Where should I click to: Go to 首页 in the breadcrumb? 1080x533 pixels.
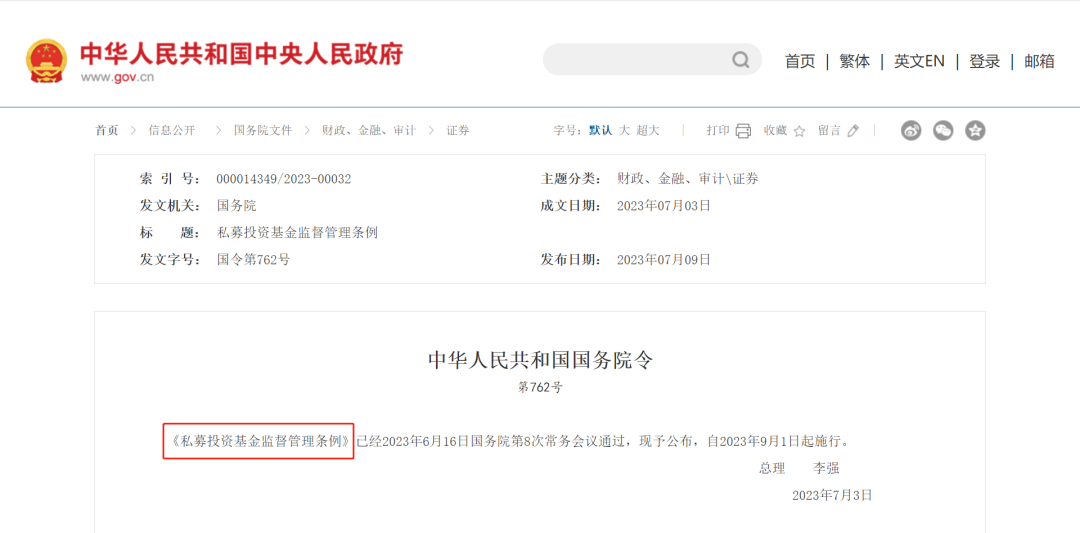pos(107,130)
